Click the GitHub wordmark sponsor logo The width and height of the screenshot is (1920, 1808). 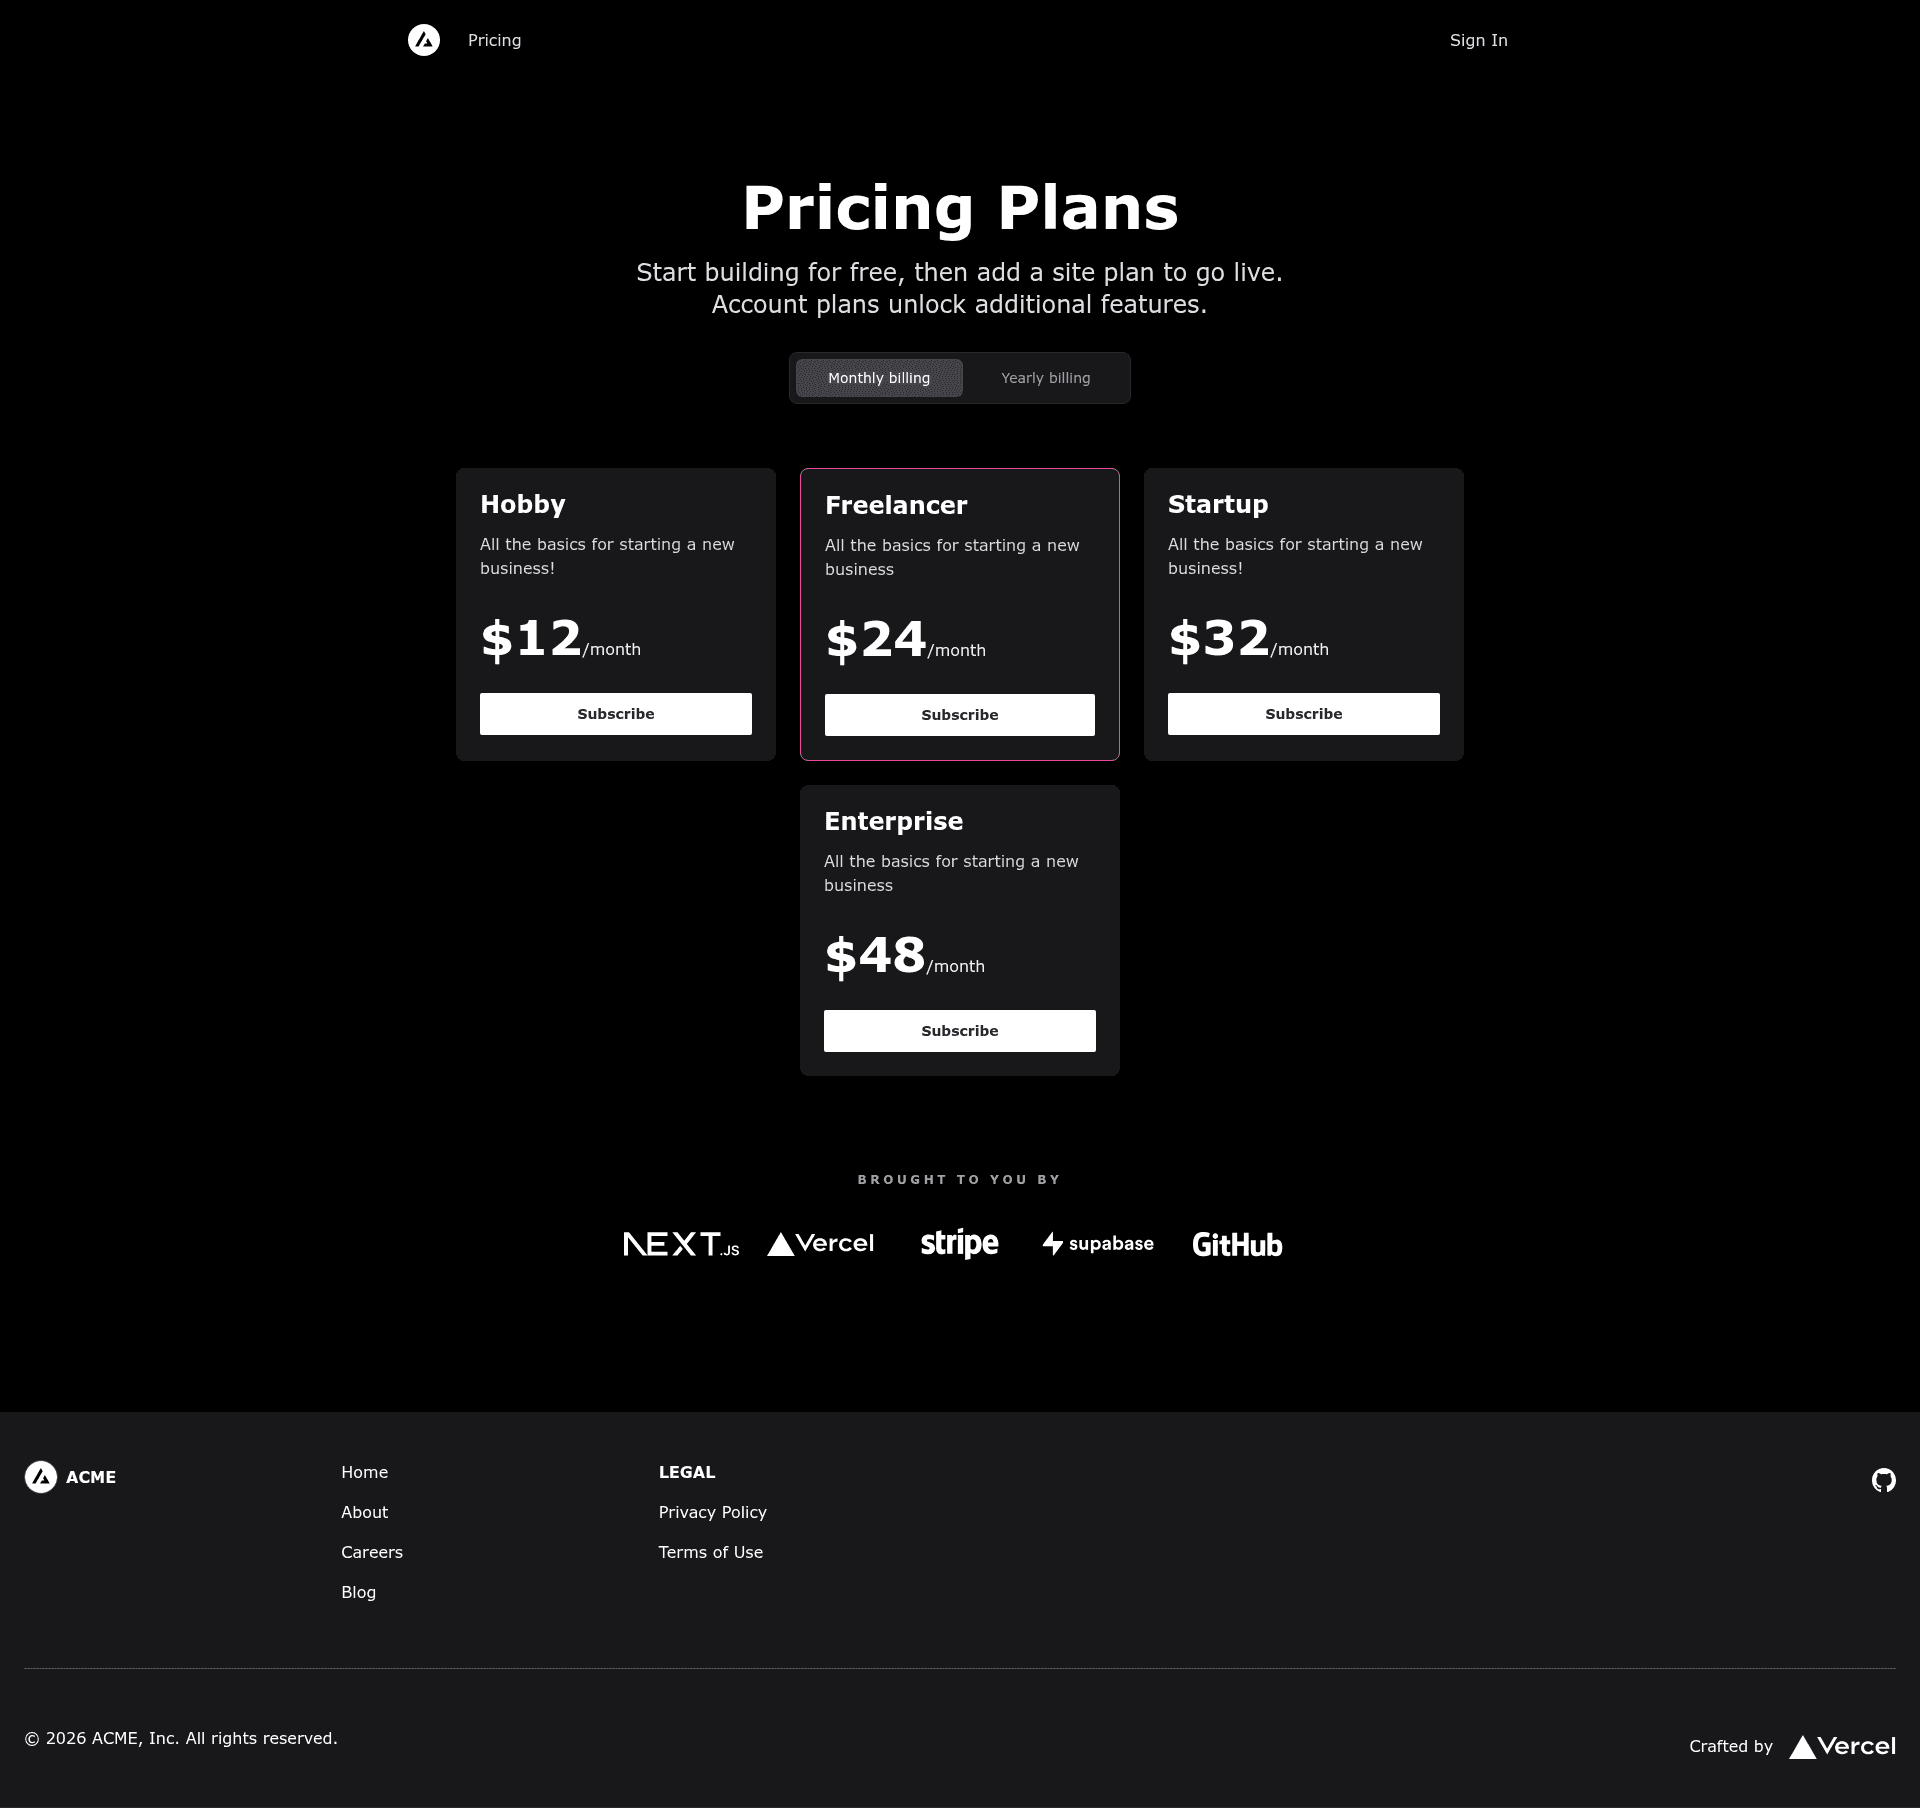click(x=1238, y=1245)
